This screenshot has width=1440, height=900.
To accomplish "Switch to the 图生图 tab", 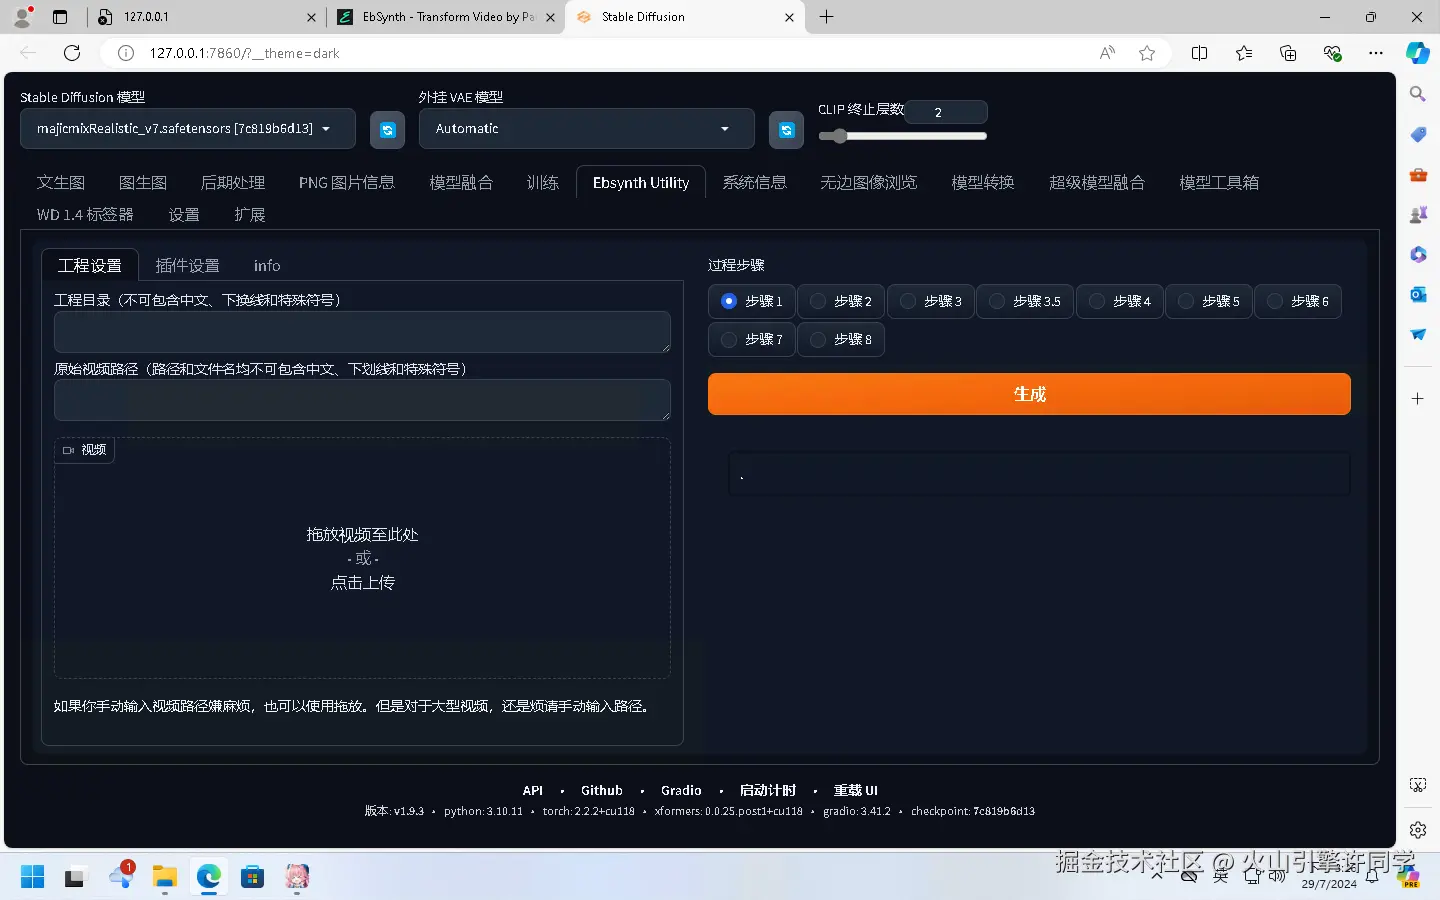I will 143,182.
